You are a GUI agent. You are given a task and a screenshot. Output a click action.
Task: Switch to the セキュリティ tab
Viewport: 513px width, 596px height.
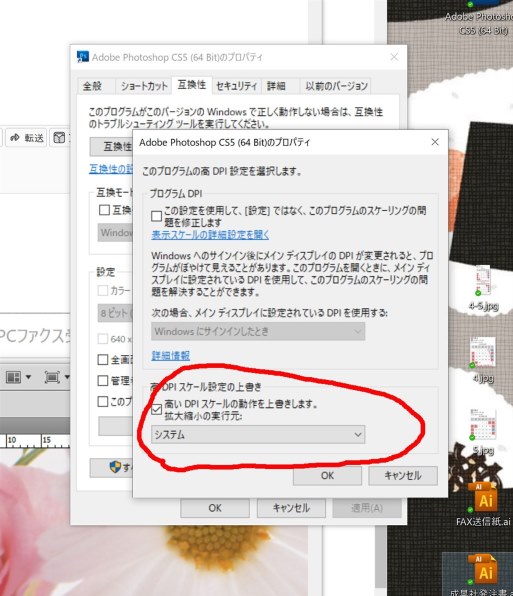[236, 86]
